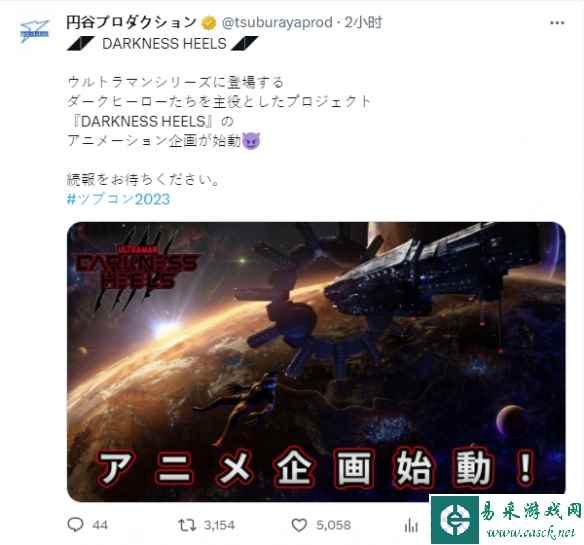
Task: Click the gold verified badge
Action: [209, 23]
